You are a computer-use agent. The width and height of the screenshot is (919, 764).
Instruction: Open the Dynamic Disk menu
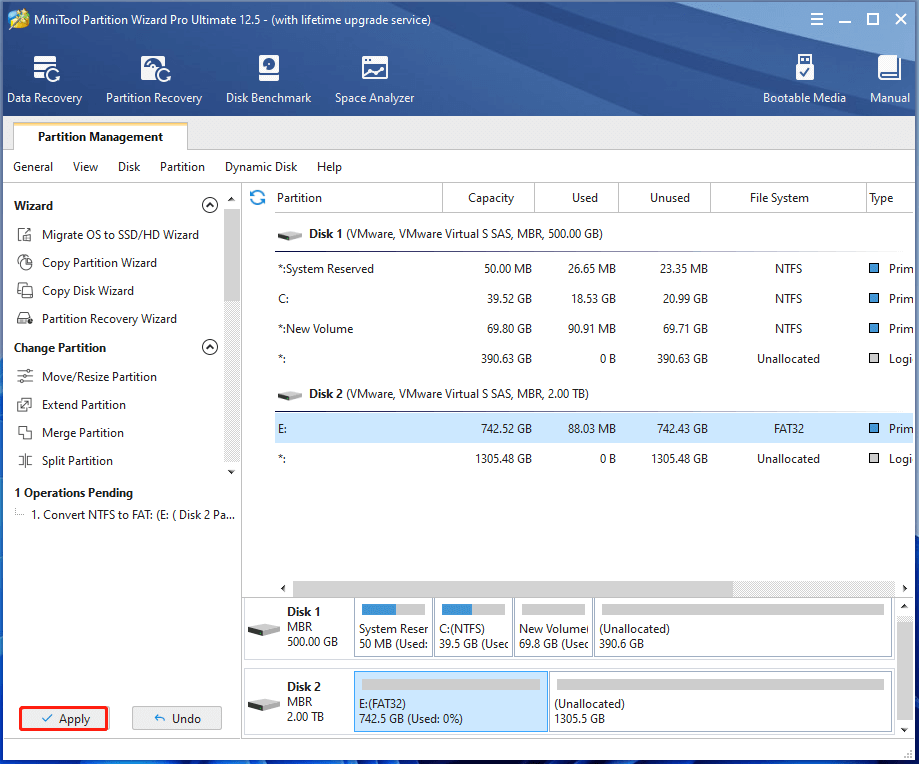pyautogui.click(x=261, y=167)
